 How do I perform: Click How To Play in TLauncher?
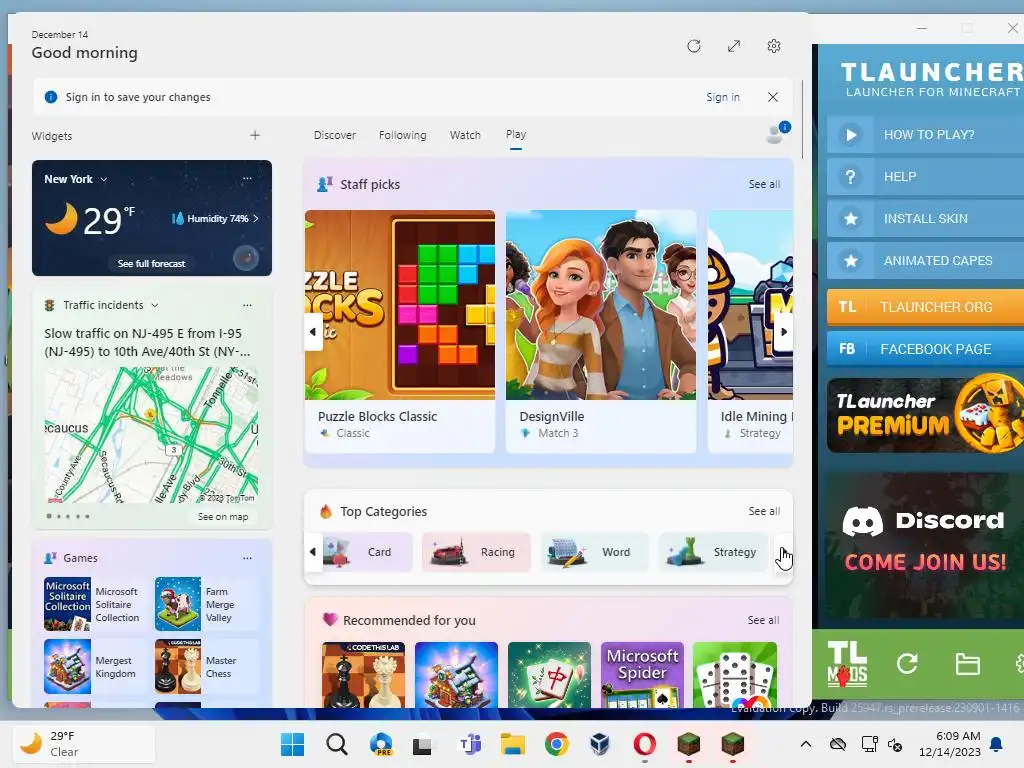tap(925, 135)
